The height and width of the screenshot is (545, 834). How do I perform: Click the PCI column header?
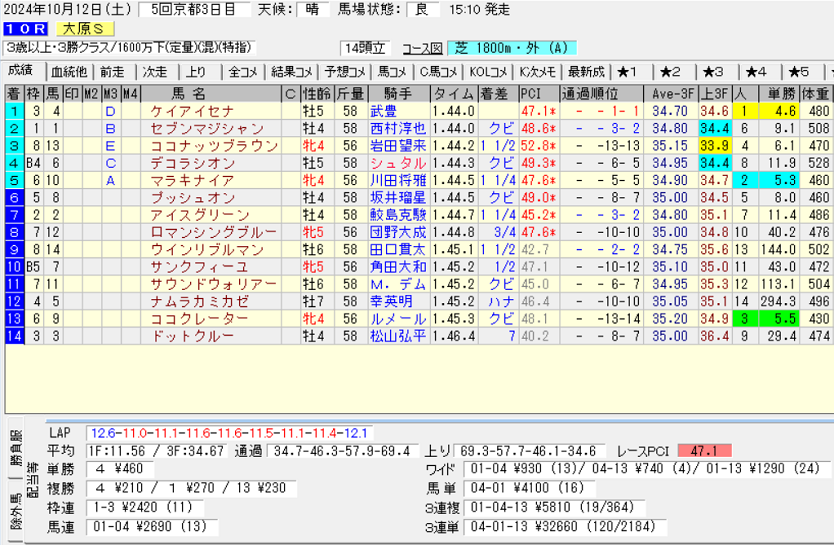click(531, 93)
